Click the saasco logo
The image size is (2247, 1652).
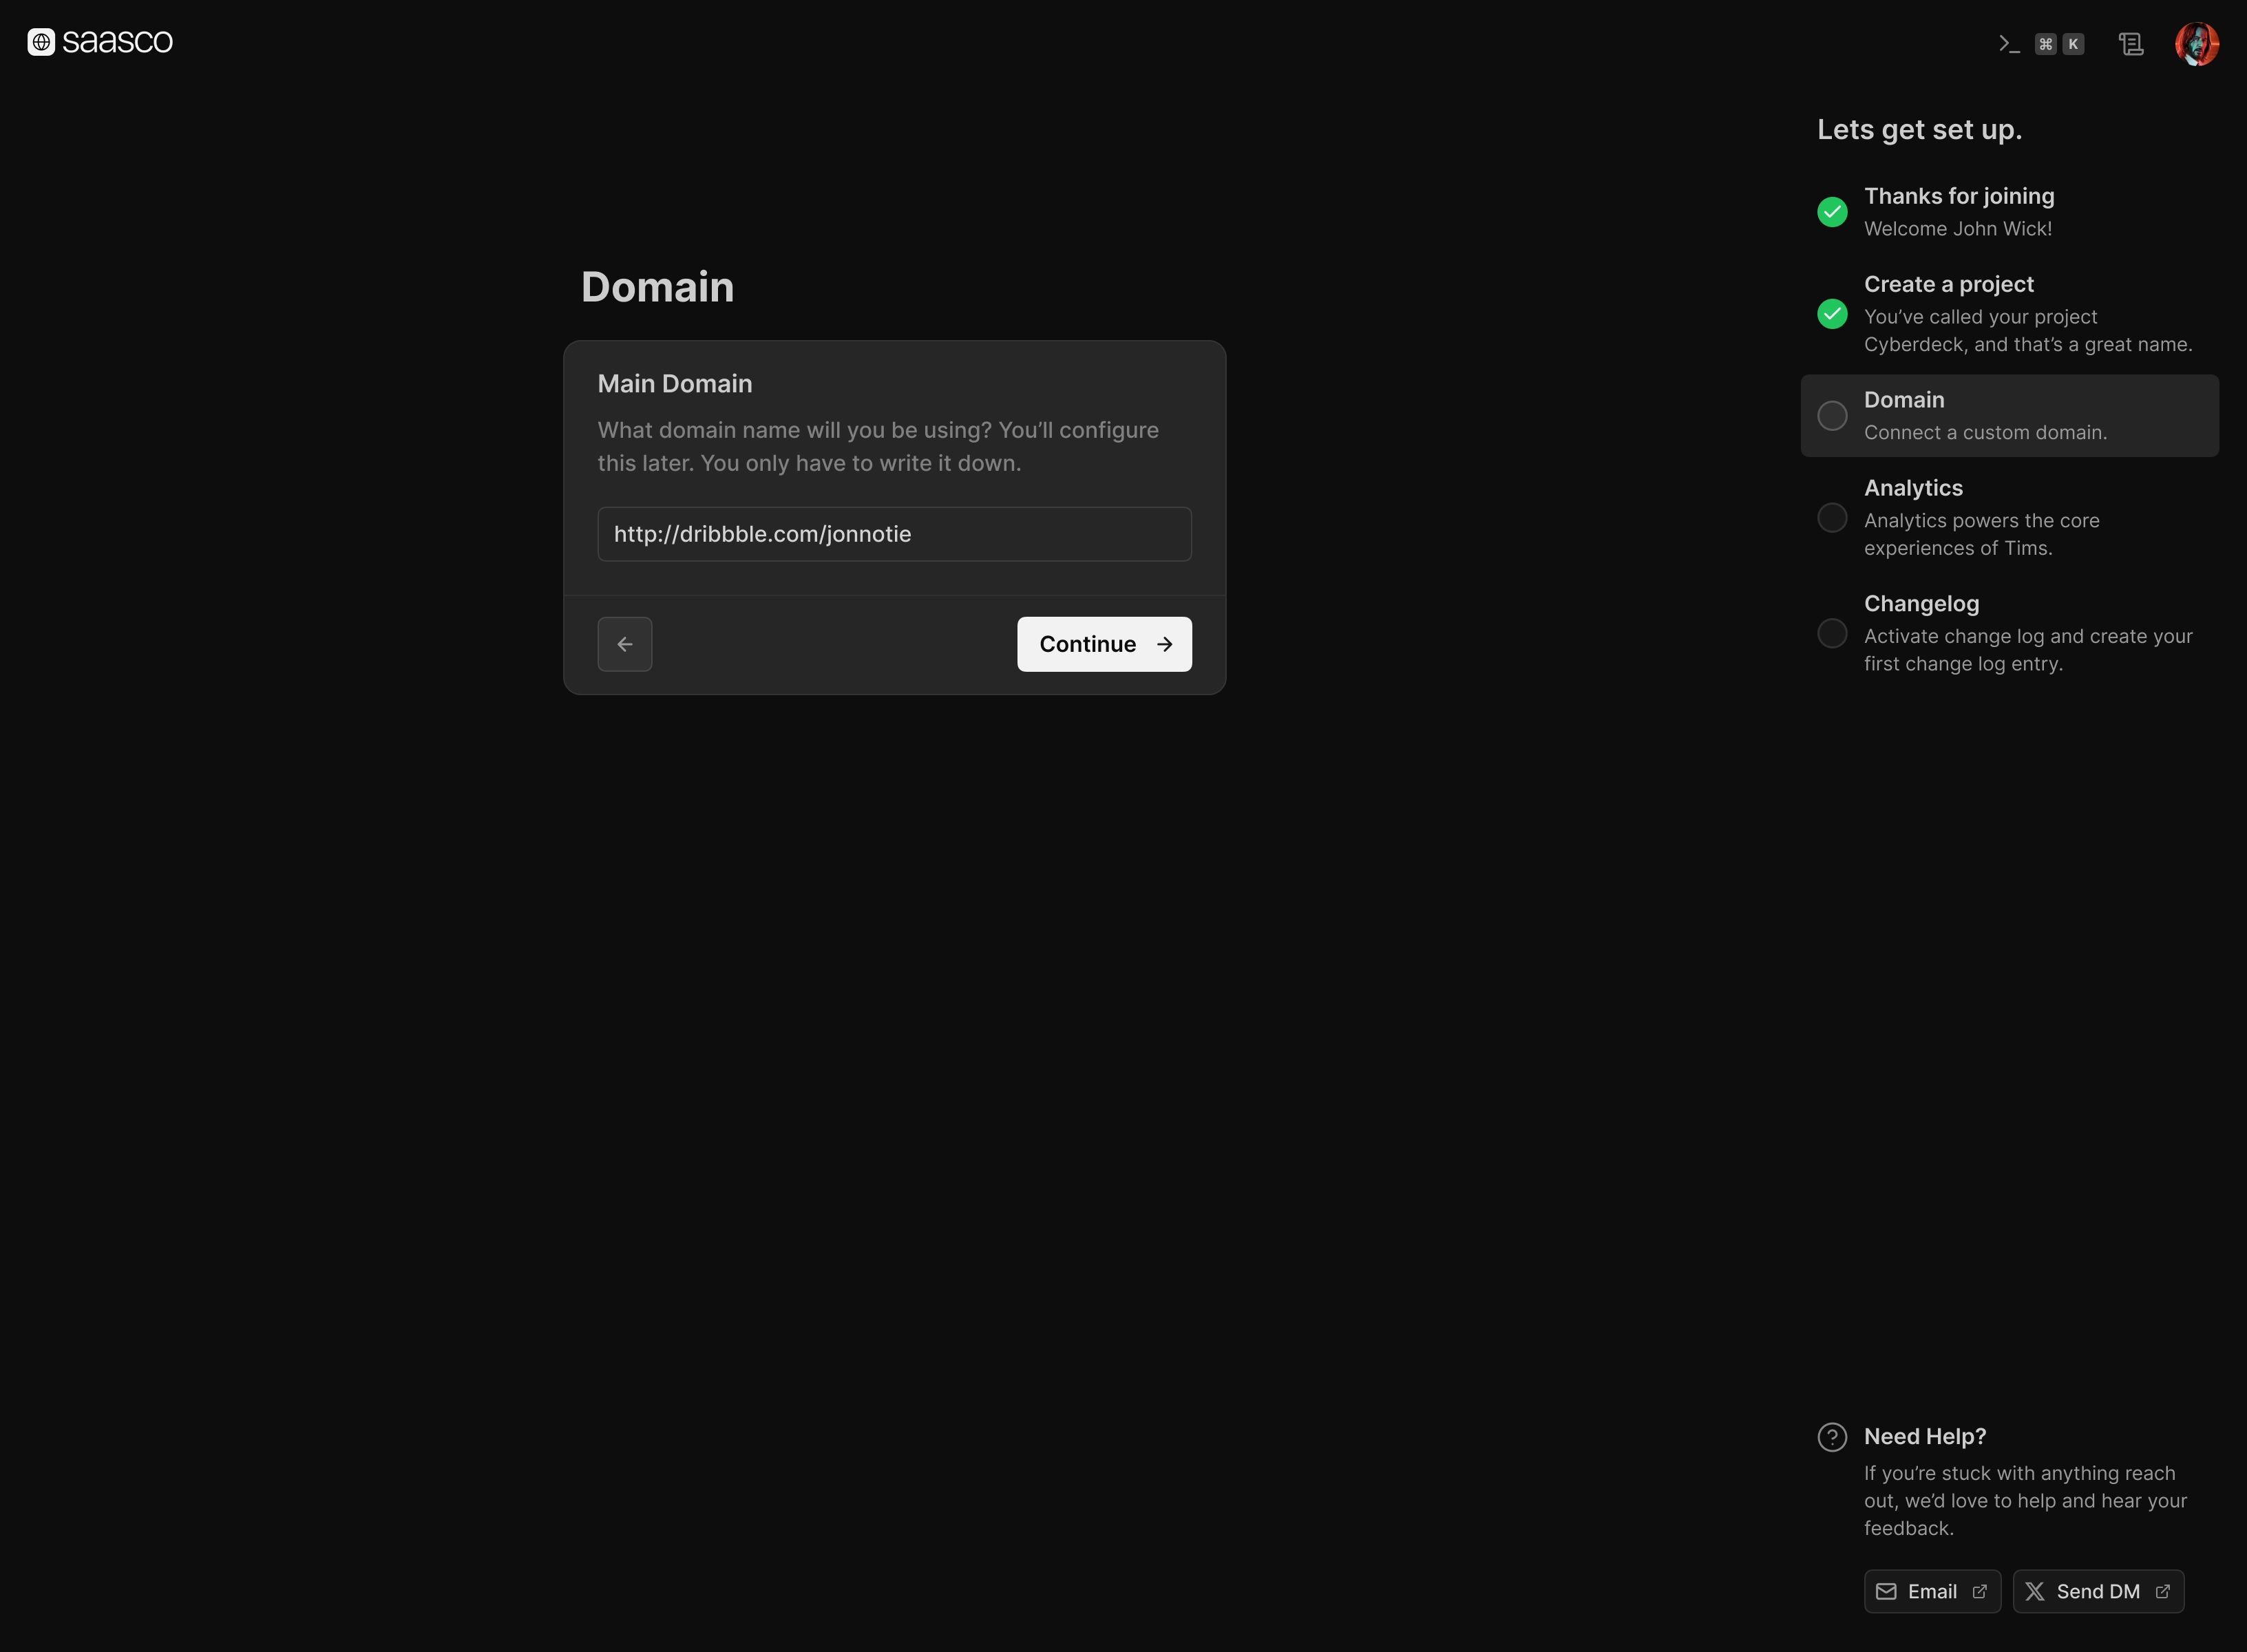tap(100, 42)
